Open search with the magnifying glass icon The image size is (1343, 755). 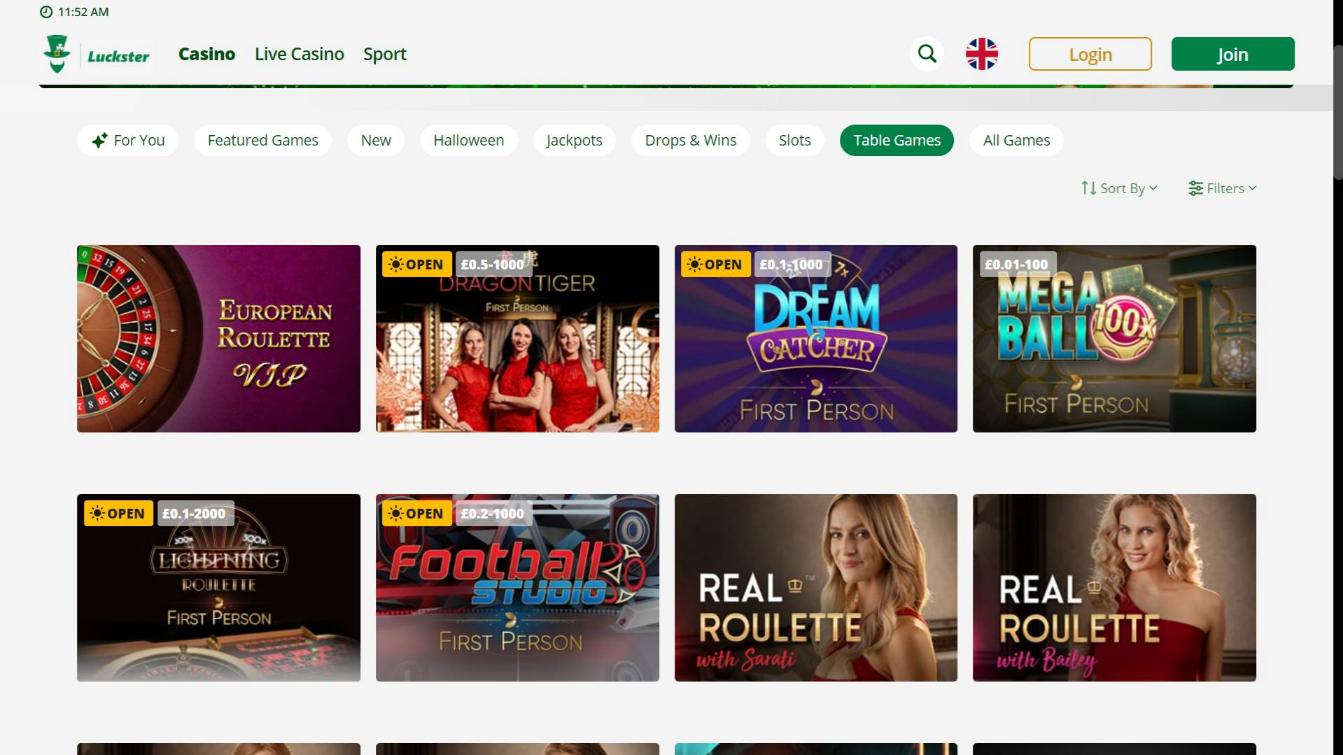[x=927, y=54]
